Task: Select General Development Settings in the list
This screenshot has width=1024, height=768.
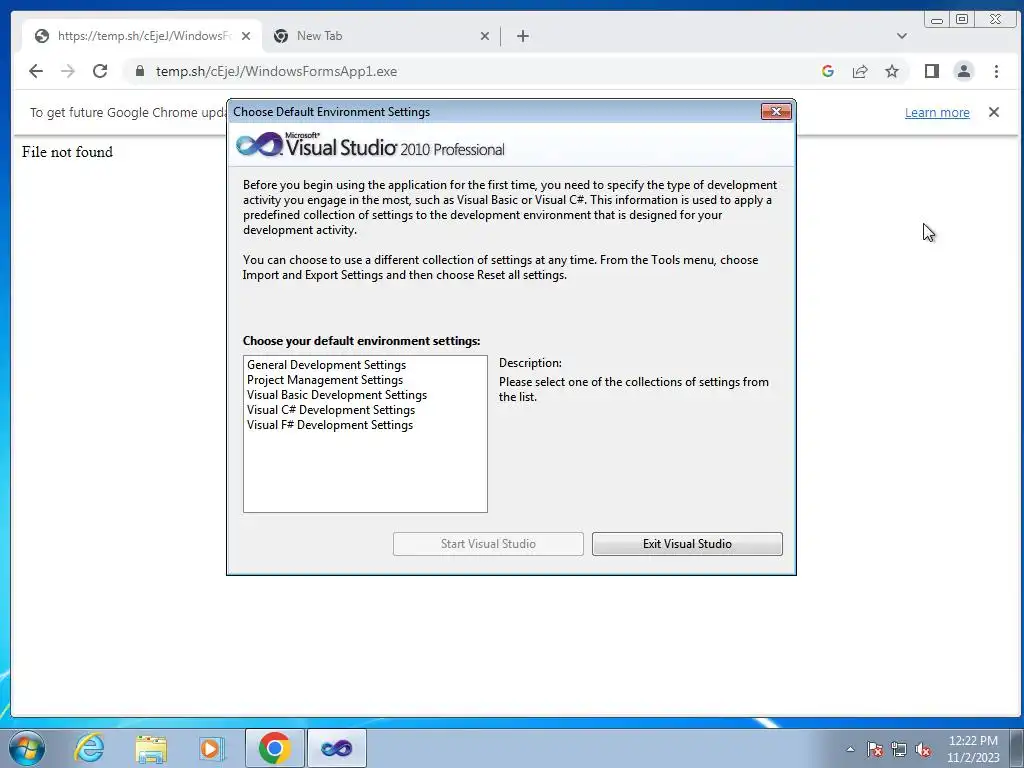Action: pyautogui.click(x=327, y=365)
